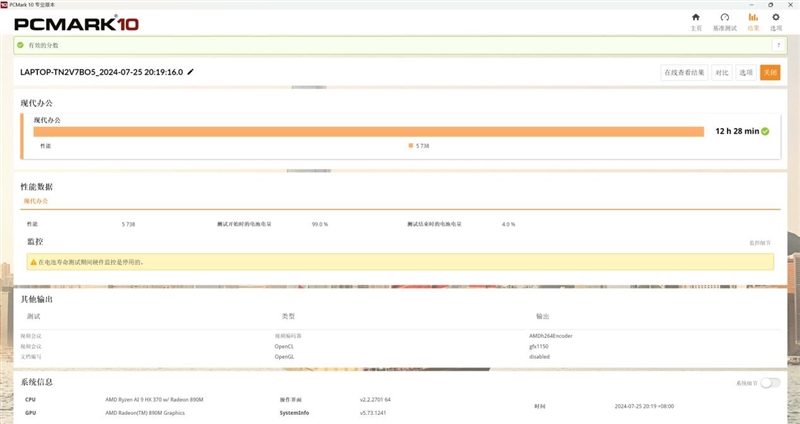Click the 5 738 score beside the legend

coord(422,146)
